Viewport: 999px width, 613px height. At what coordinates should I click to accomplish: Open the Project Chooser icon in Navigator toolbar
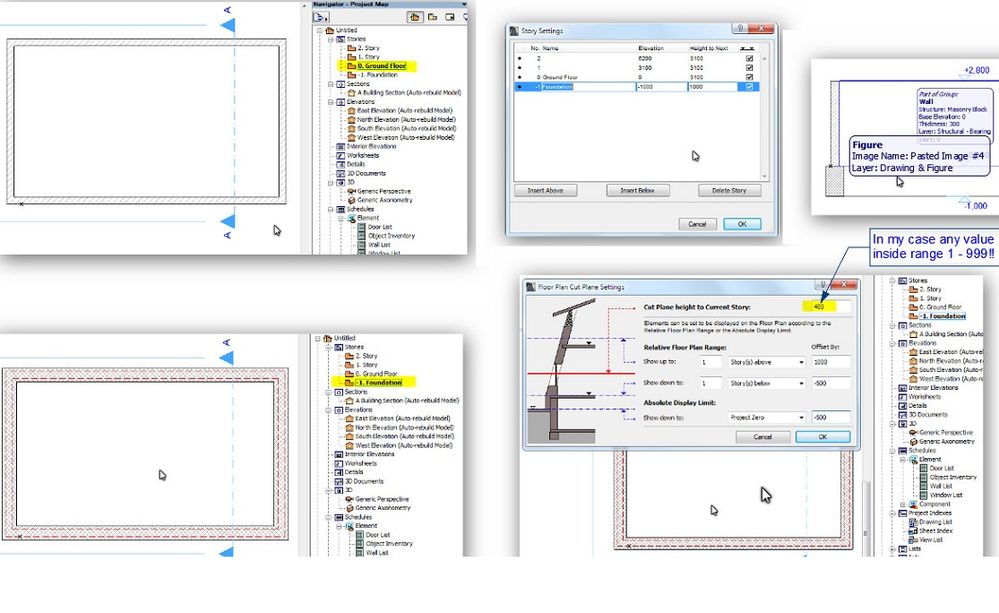[x=321, y=17]
